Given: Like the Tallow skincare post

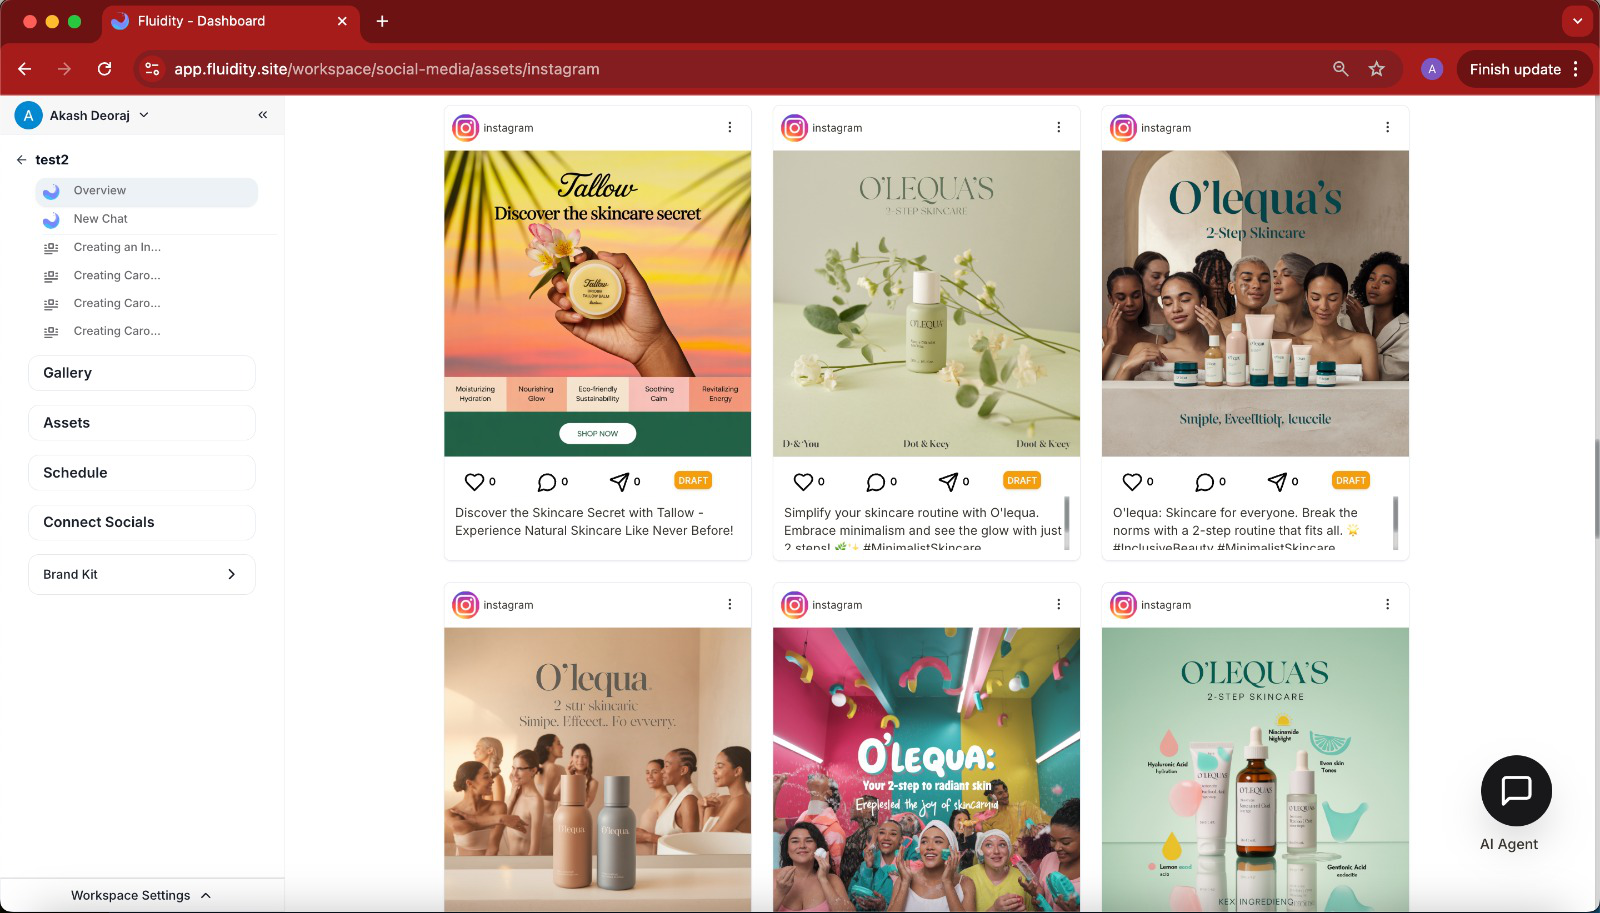Looking at the screenshot, I should pos(474,482).
